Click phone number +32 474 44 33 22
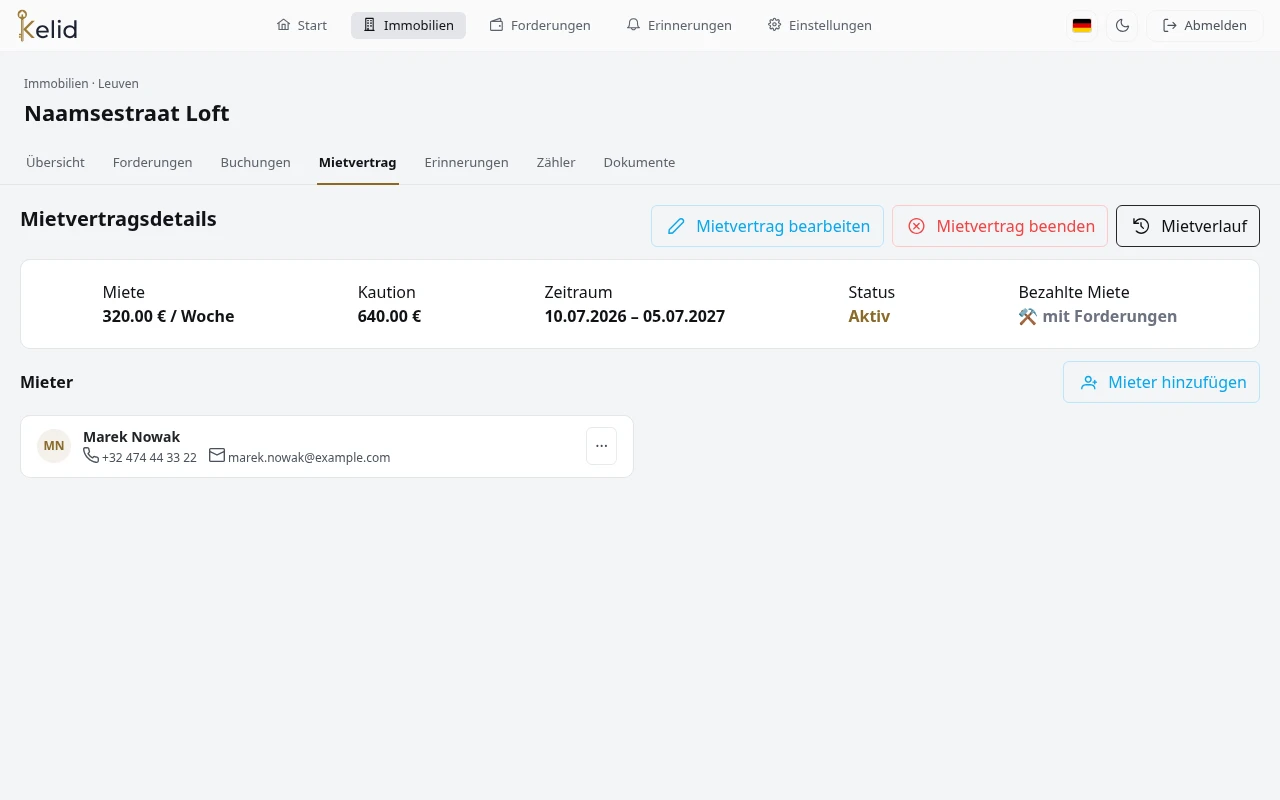This screenshot has height=800, width=1280. [x=149, y=458]
